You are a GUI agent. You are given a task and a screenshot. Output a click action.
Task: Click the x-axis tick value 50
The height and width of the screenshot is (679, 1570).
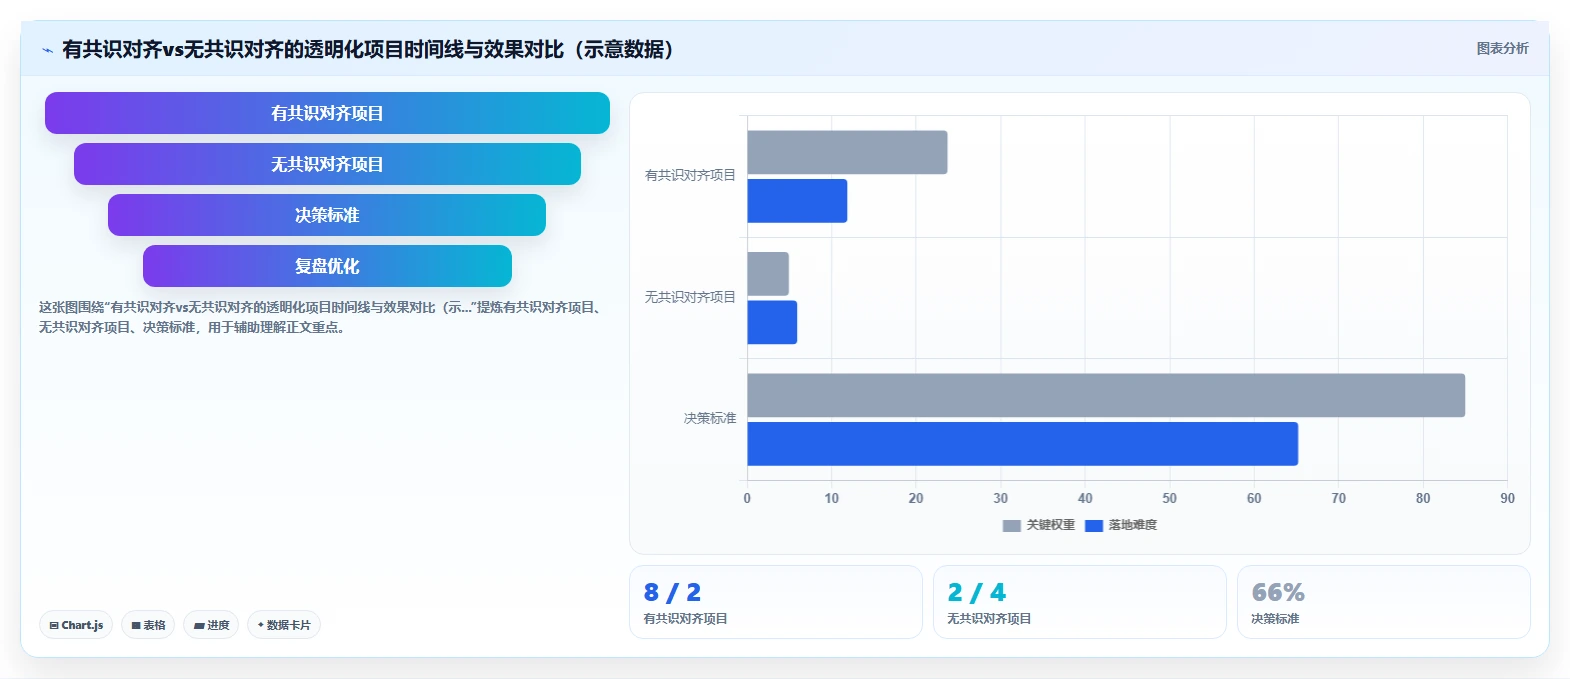tap(1169, 498)
